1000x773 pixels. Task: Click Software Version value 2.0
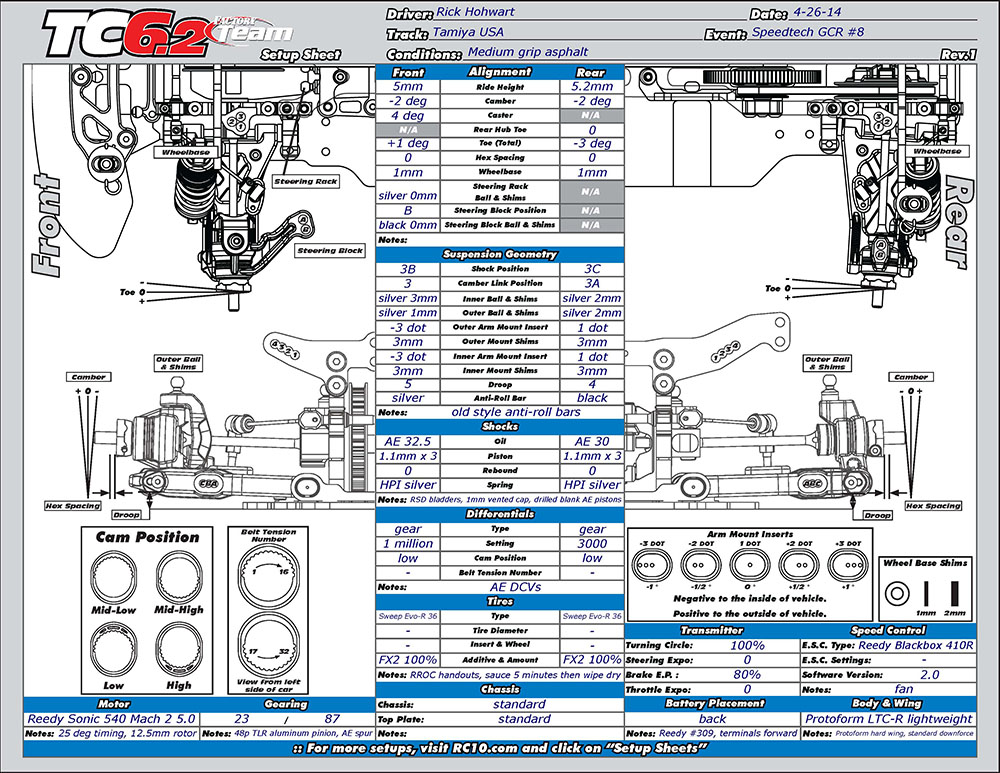[930, 675]
